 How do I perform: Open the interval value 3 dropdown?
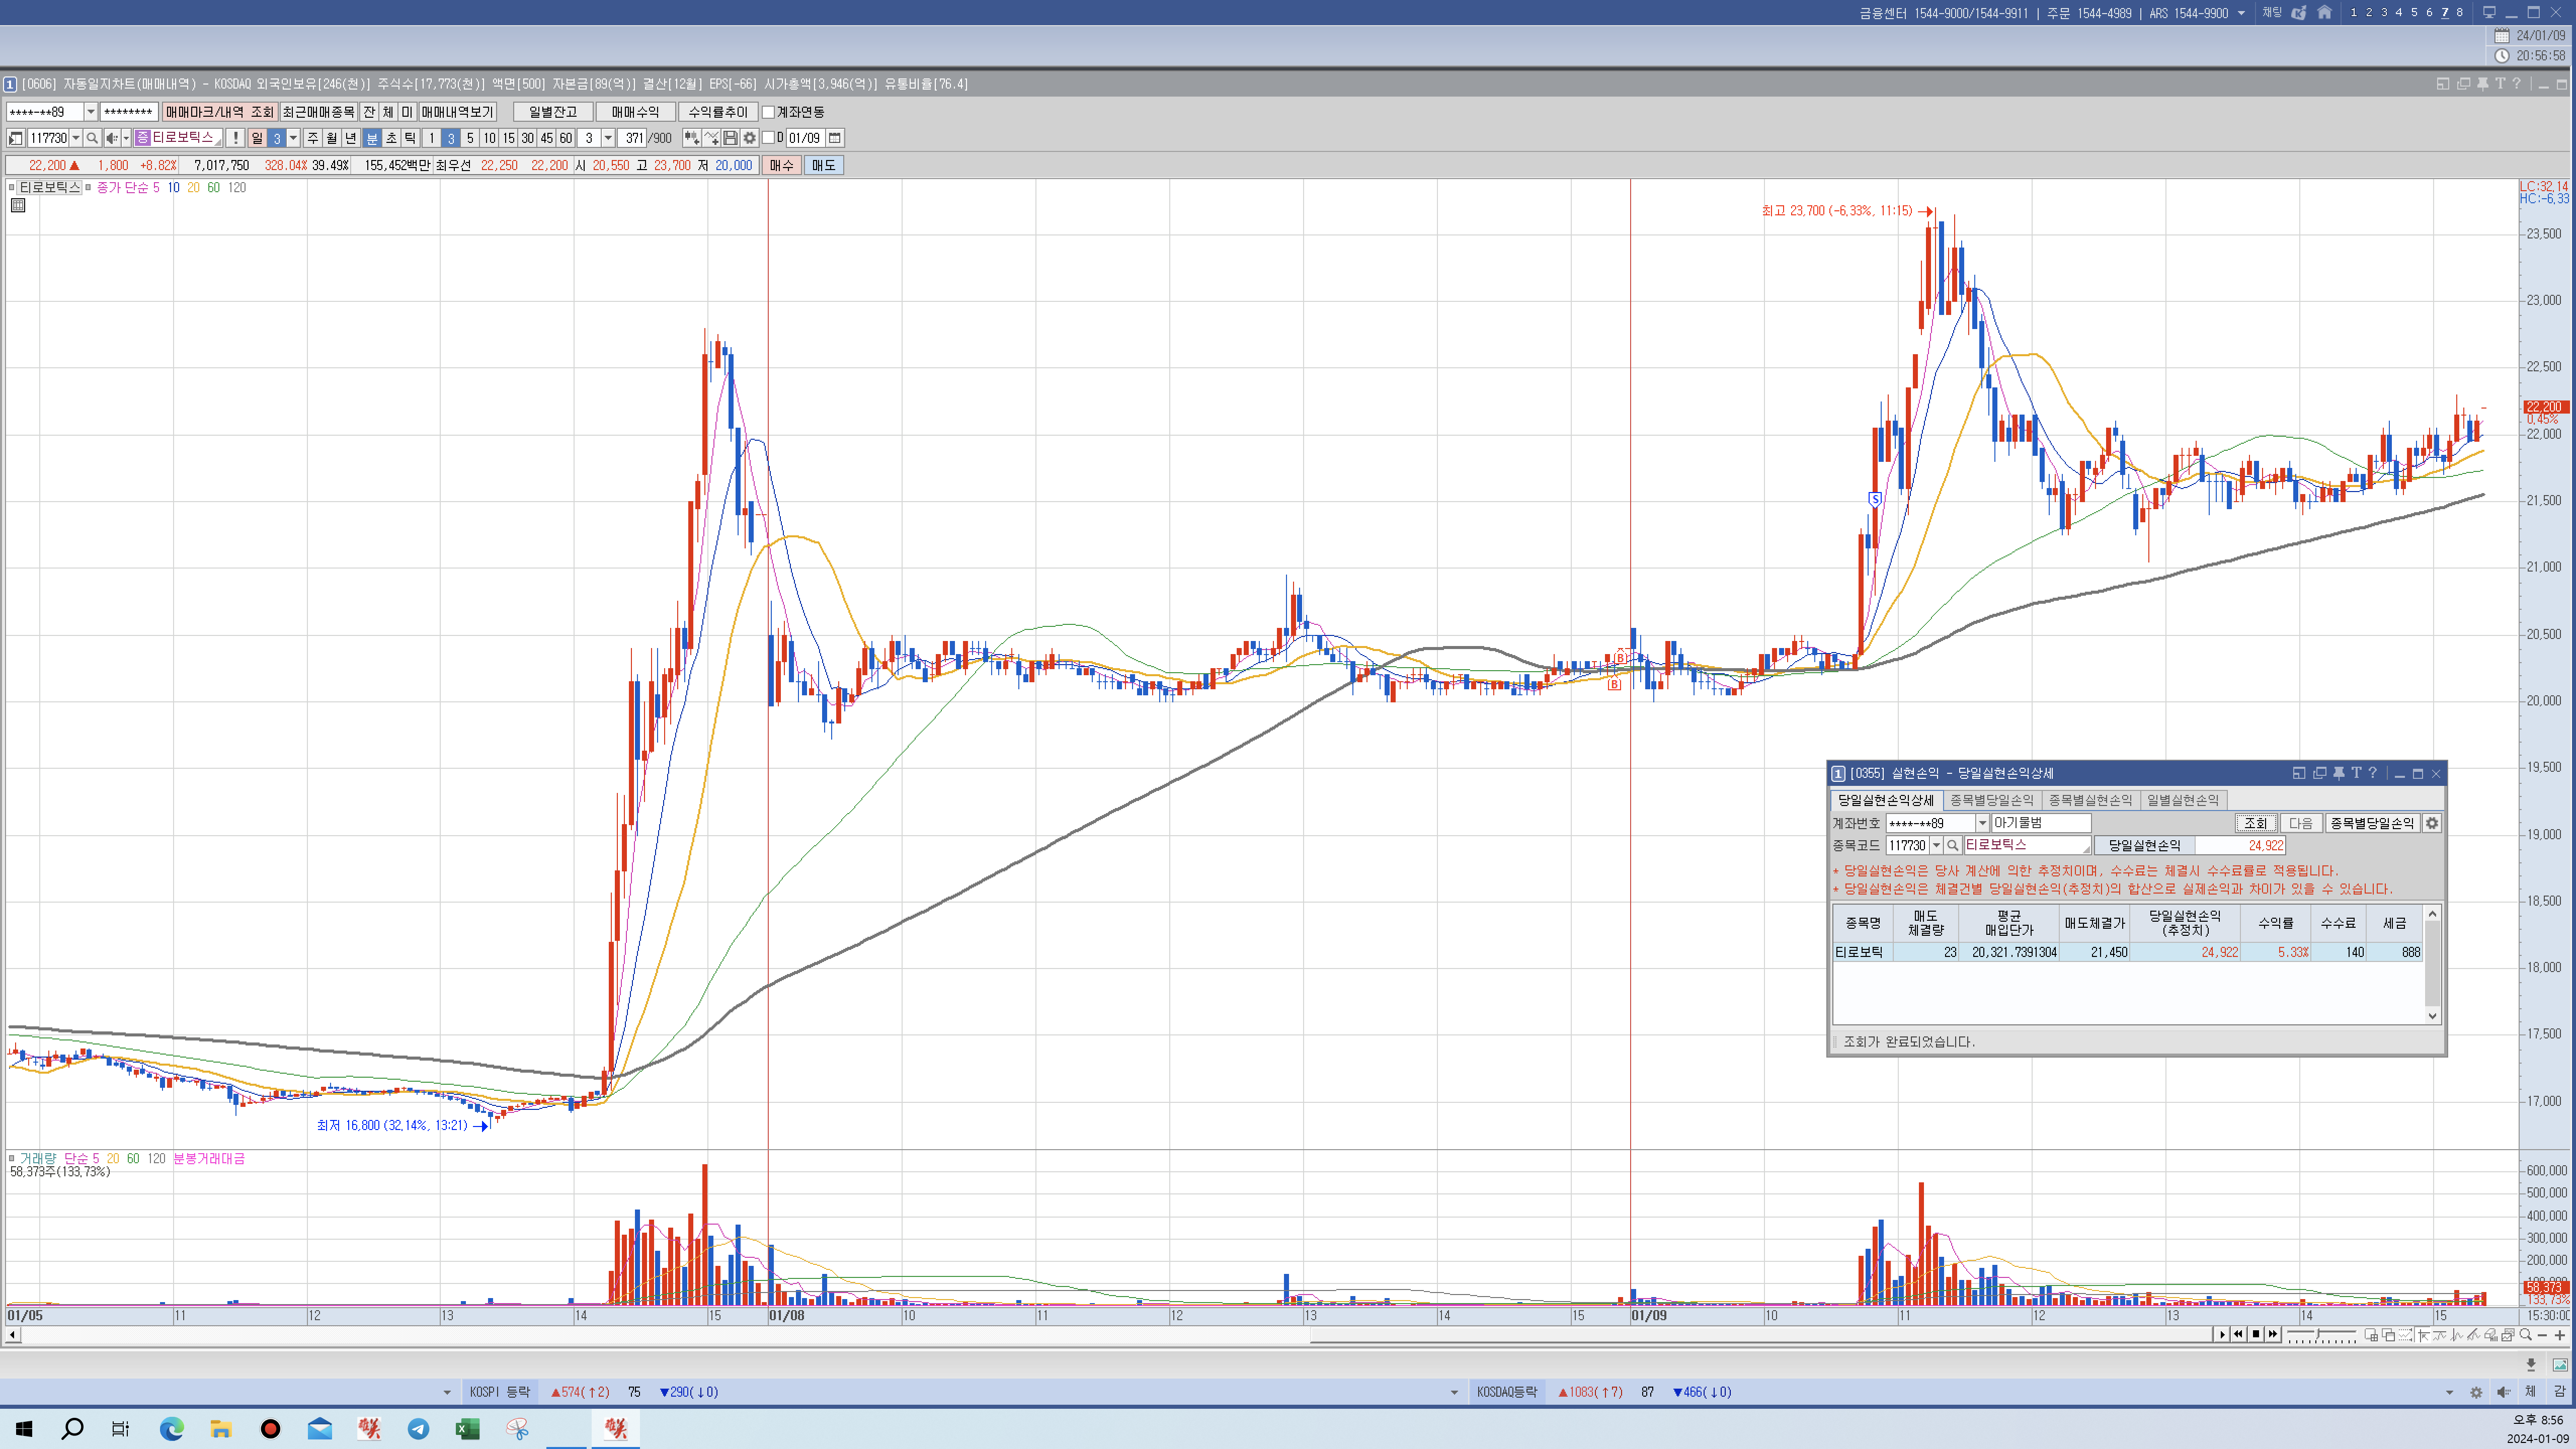coord(608,138)
